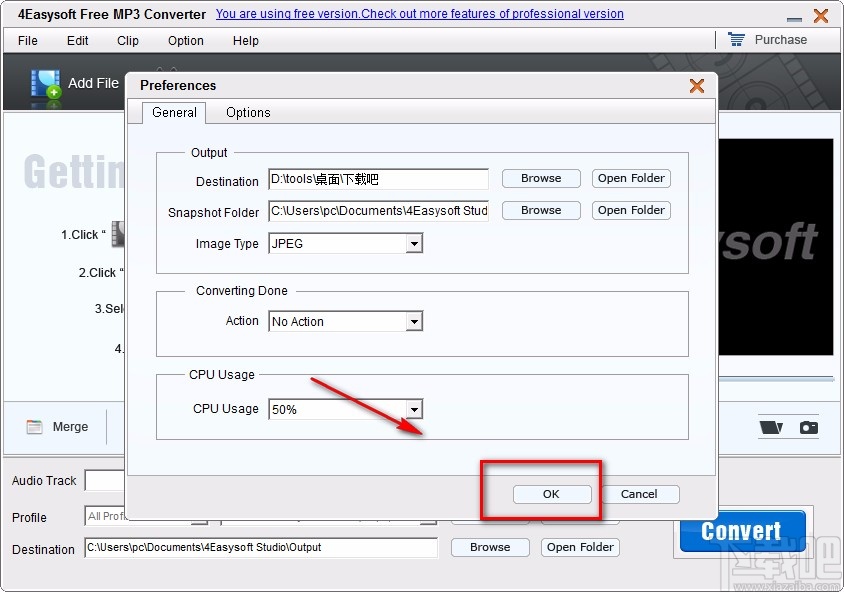The width and height of the screenshot is (844, 592).
Task: Open the professional version upgrade link
Action: (419, 14)
